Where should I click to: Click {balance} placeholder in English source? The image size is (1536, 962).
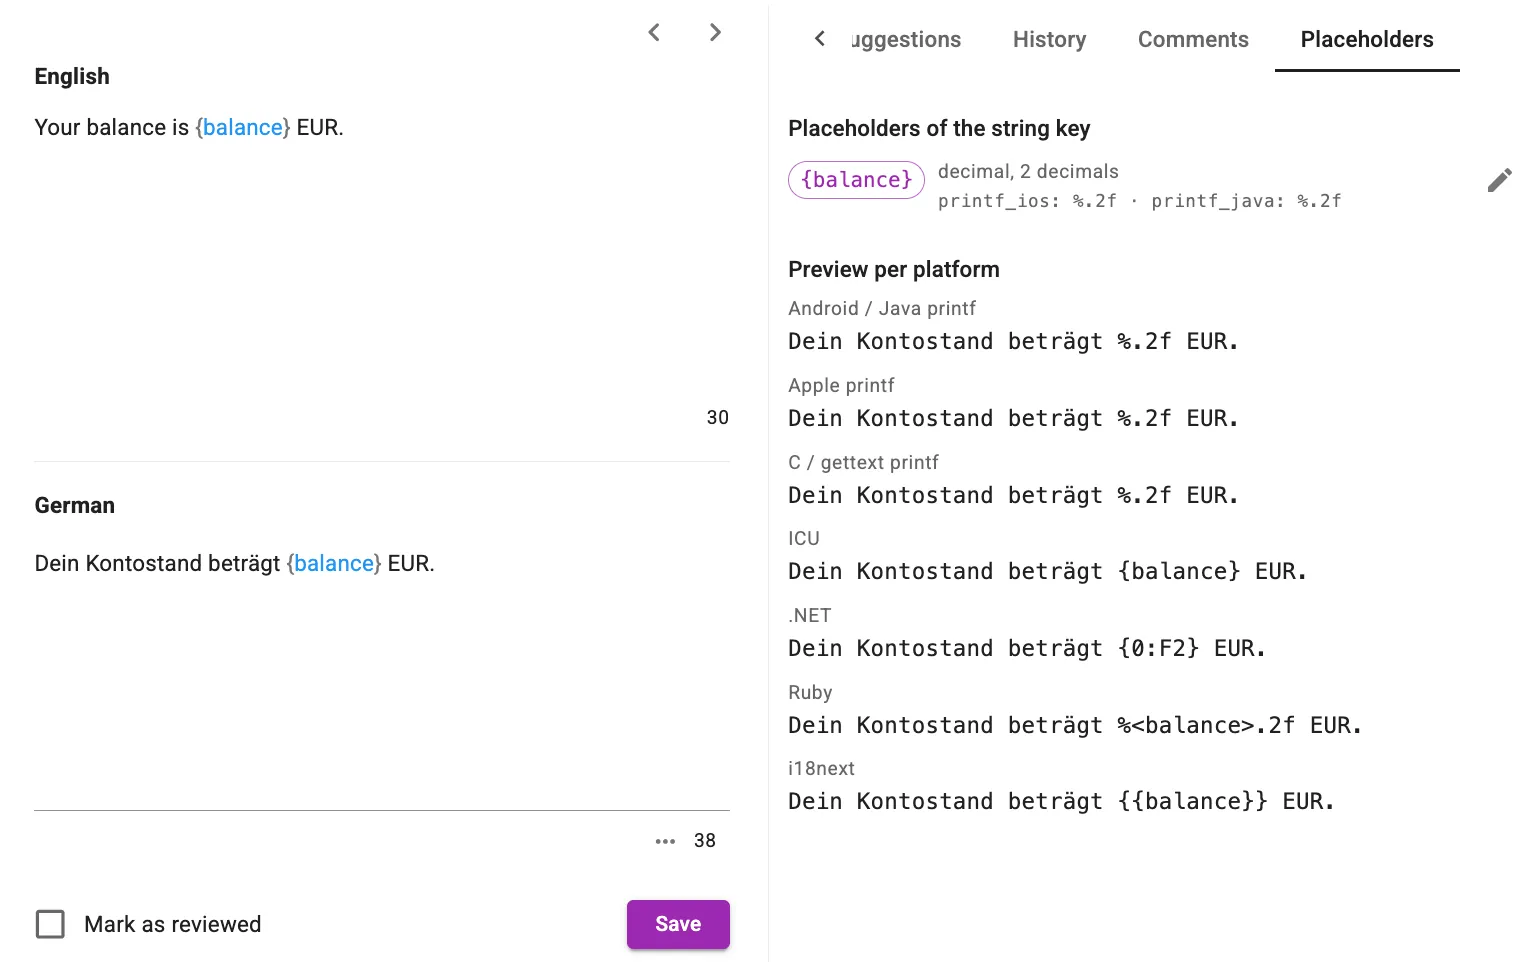pyautogui.click(x=243, y=128)
